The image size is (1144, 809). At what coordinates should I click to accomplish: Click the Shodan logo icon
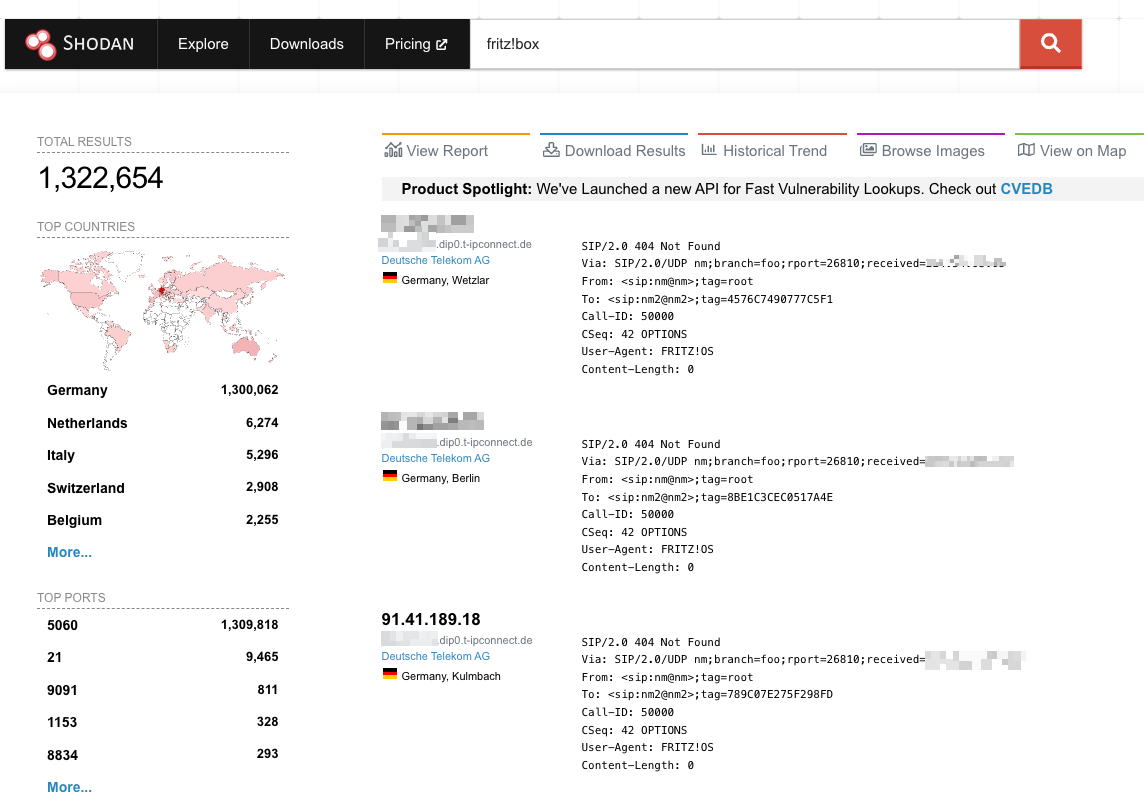[x=40, y=44]
